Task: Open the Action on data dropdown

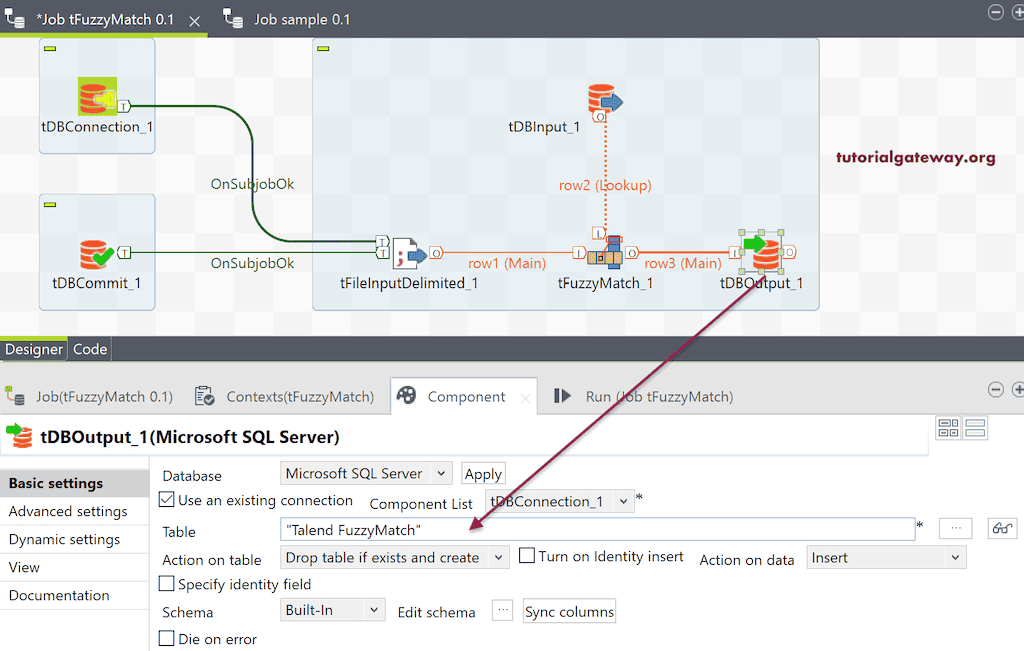Action: (886, 558)
